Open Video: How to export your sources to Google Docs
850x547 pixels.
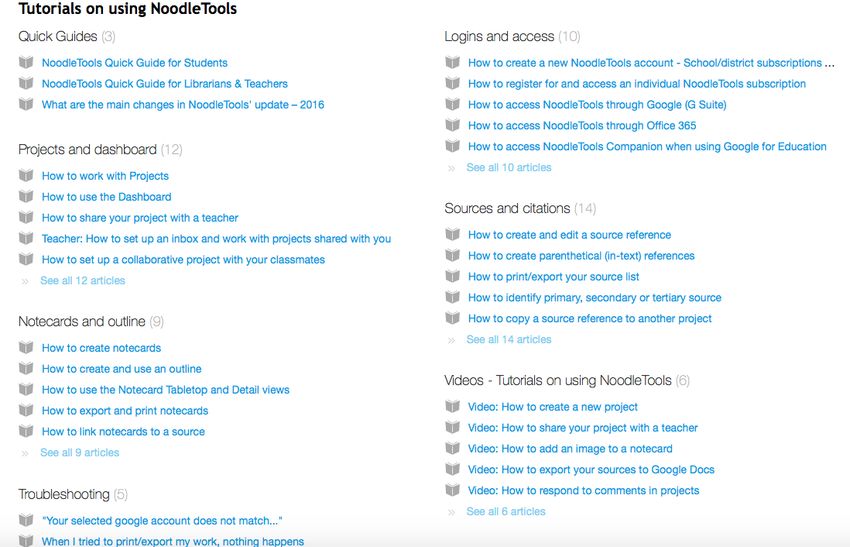[x=591, y=469]
